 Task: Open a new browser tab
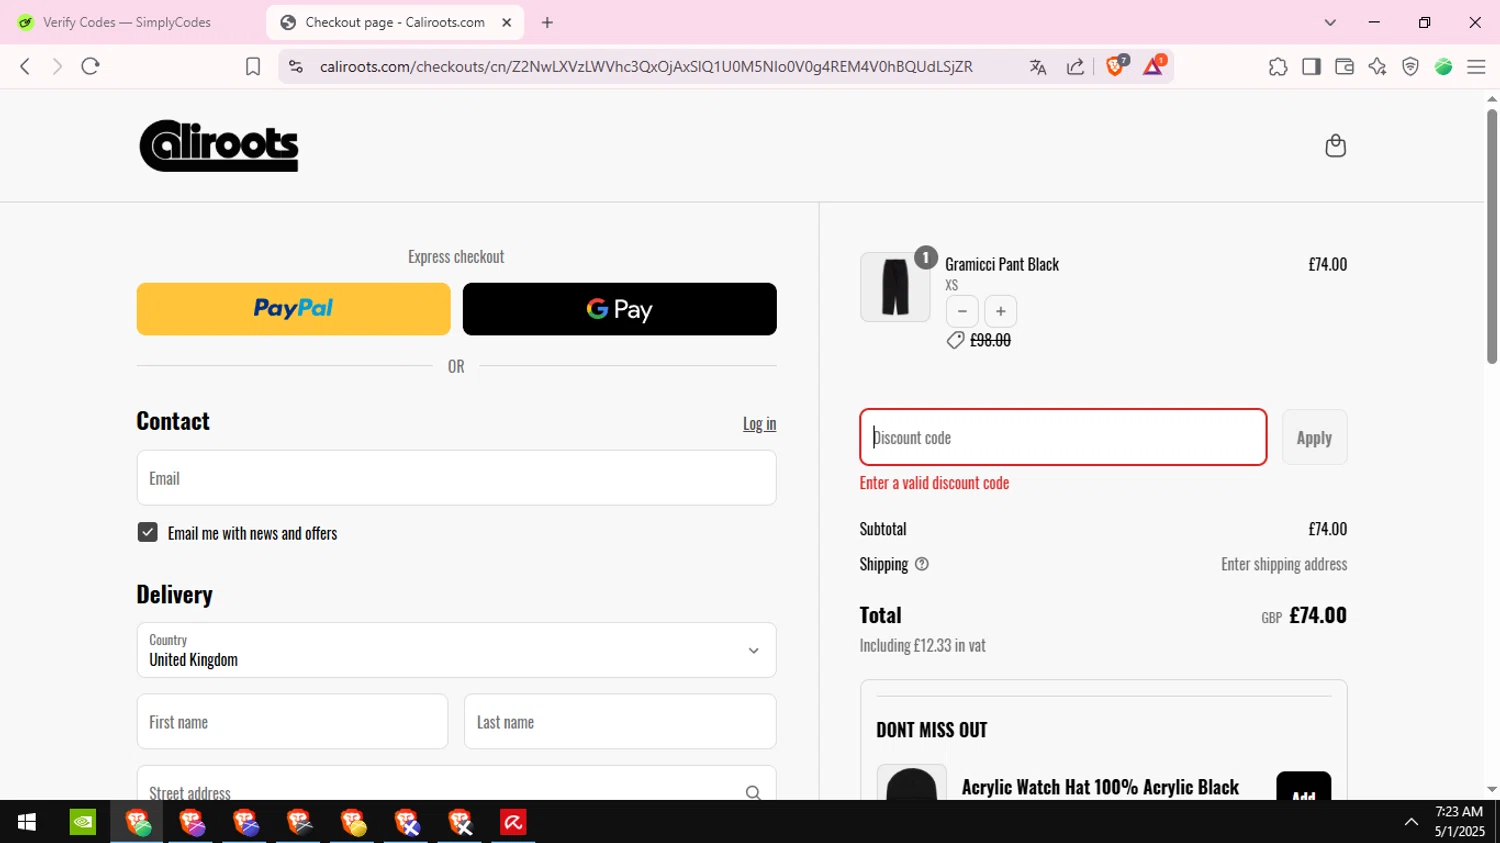pyautogui.click(x=547, y=22)
